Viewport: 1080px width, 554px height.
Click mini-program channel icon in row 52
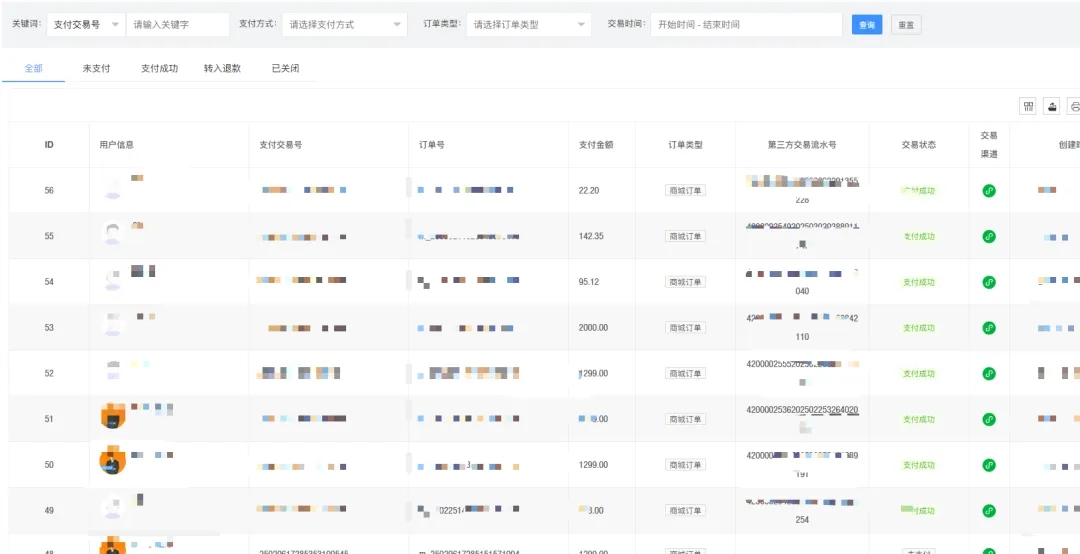tap(989, 374)
